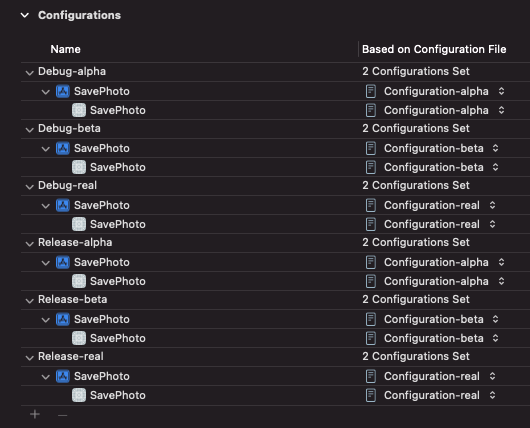Click the SavePhoto target icon under Release-alpha
Viewport: 530px width, 428px height.
(x=79, y=281)
